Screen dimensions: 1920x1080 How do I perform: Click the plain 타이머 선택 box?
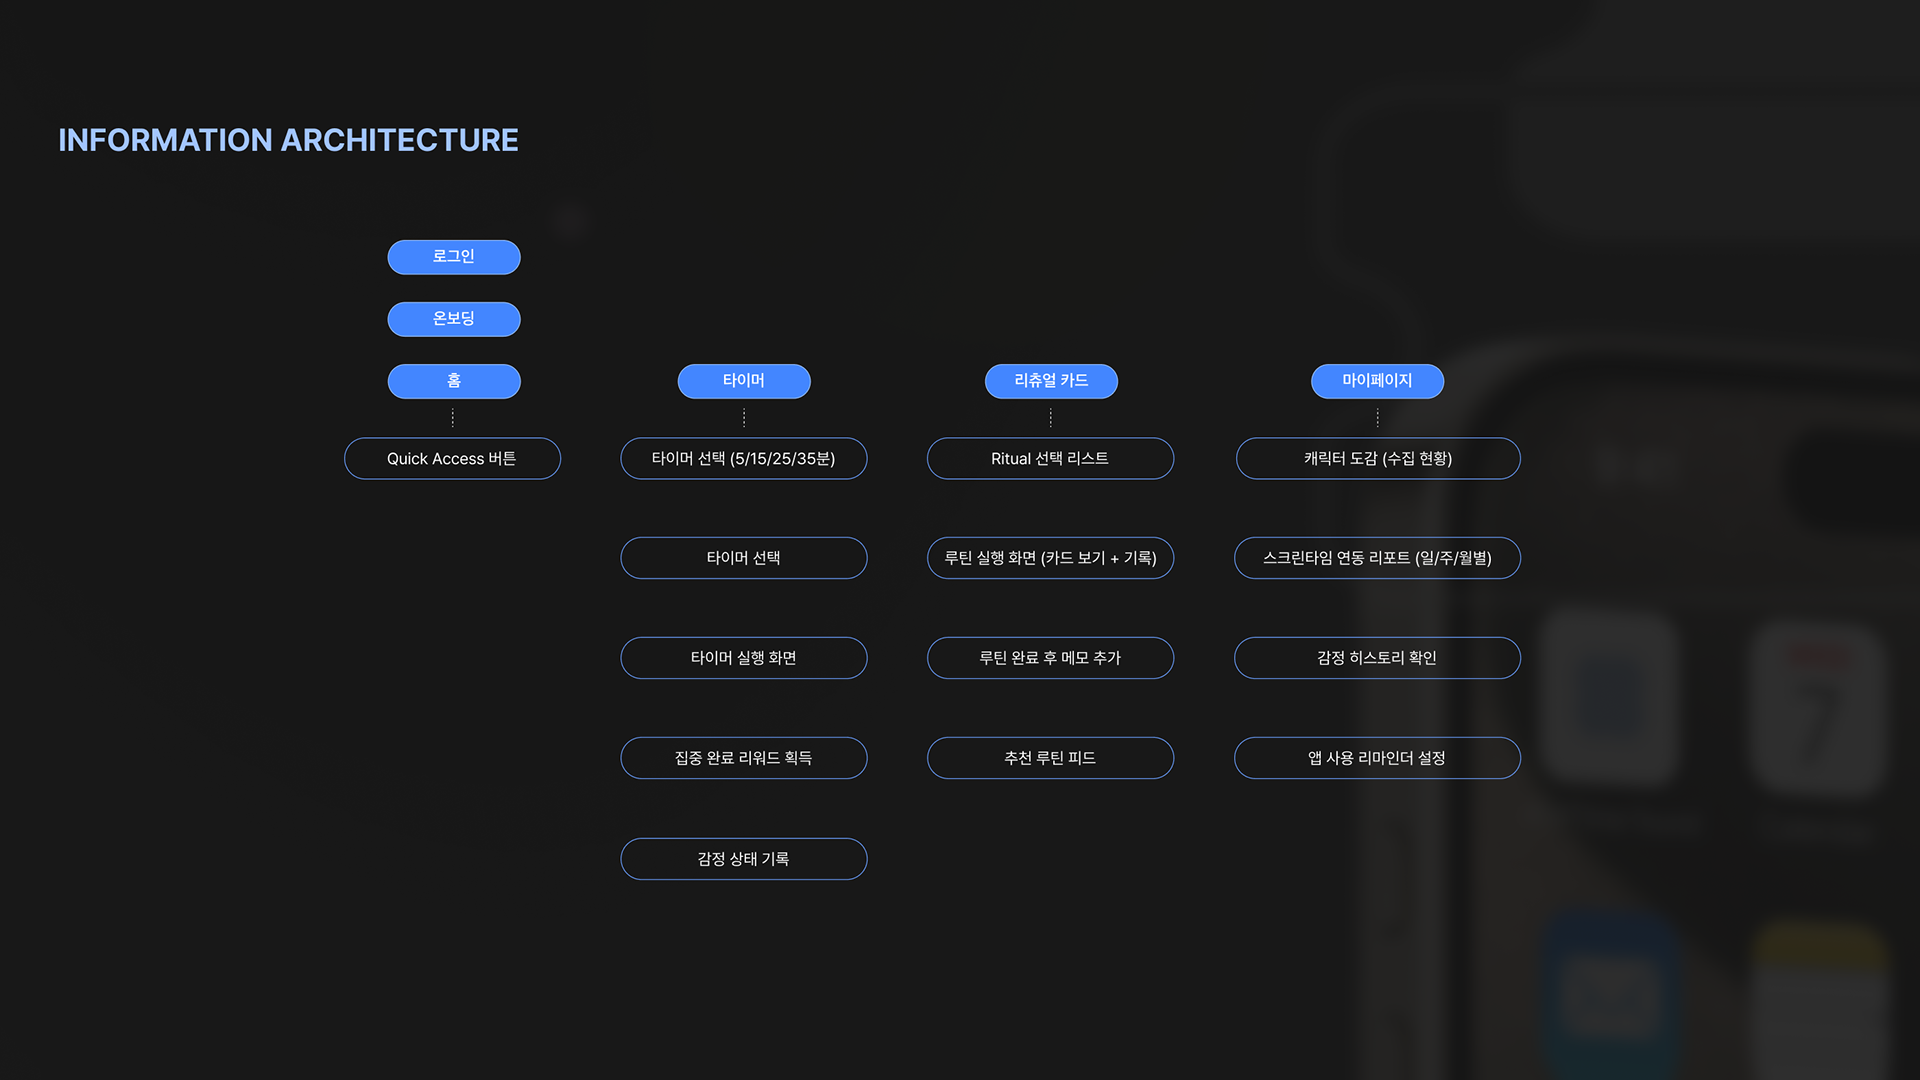pos(743,558)
